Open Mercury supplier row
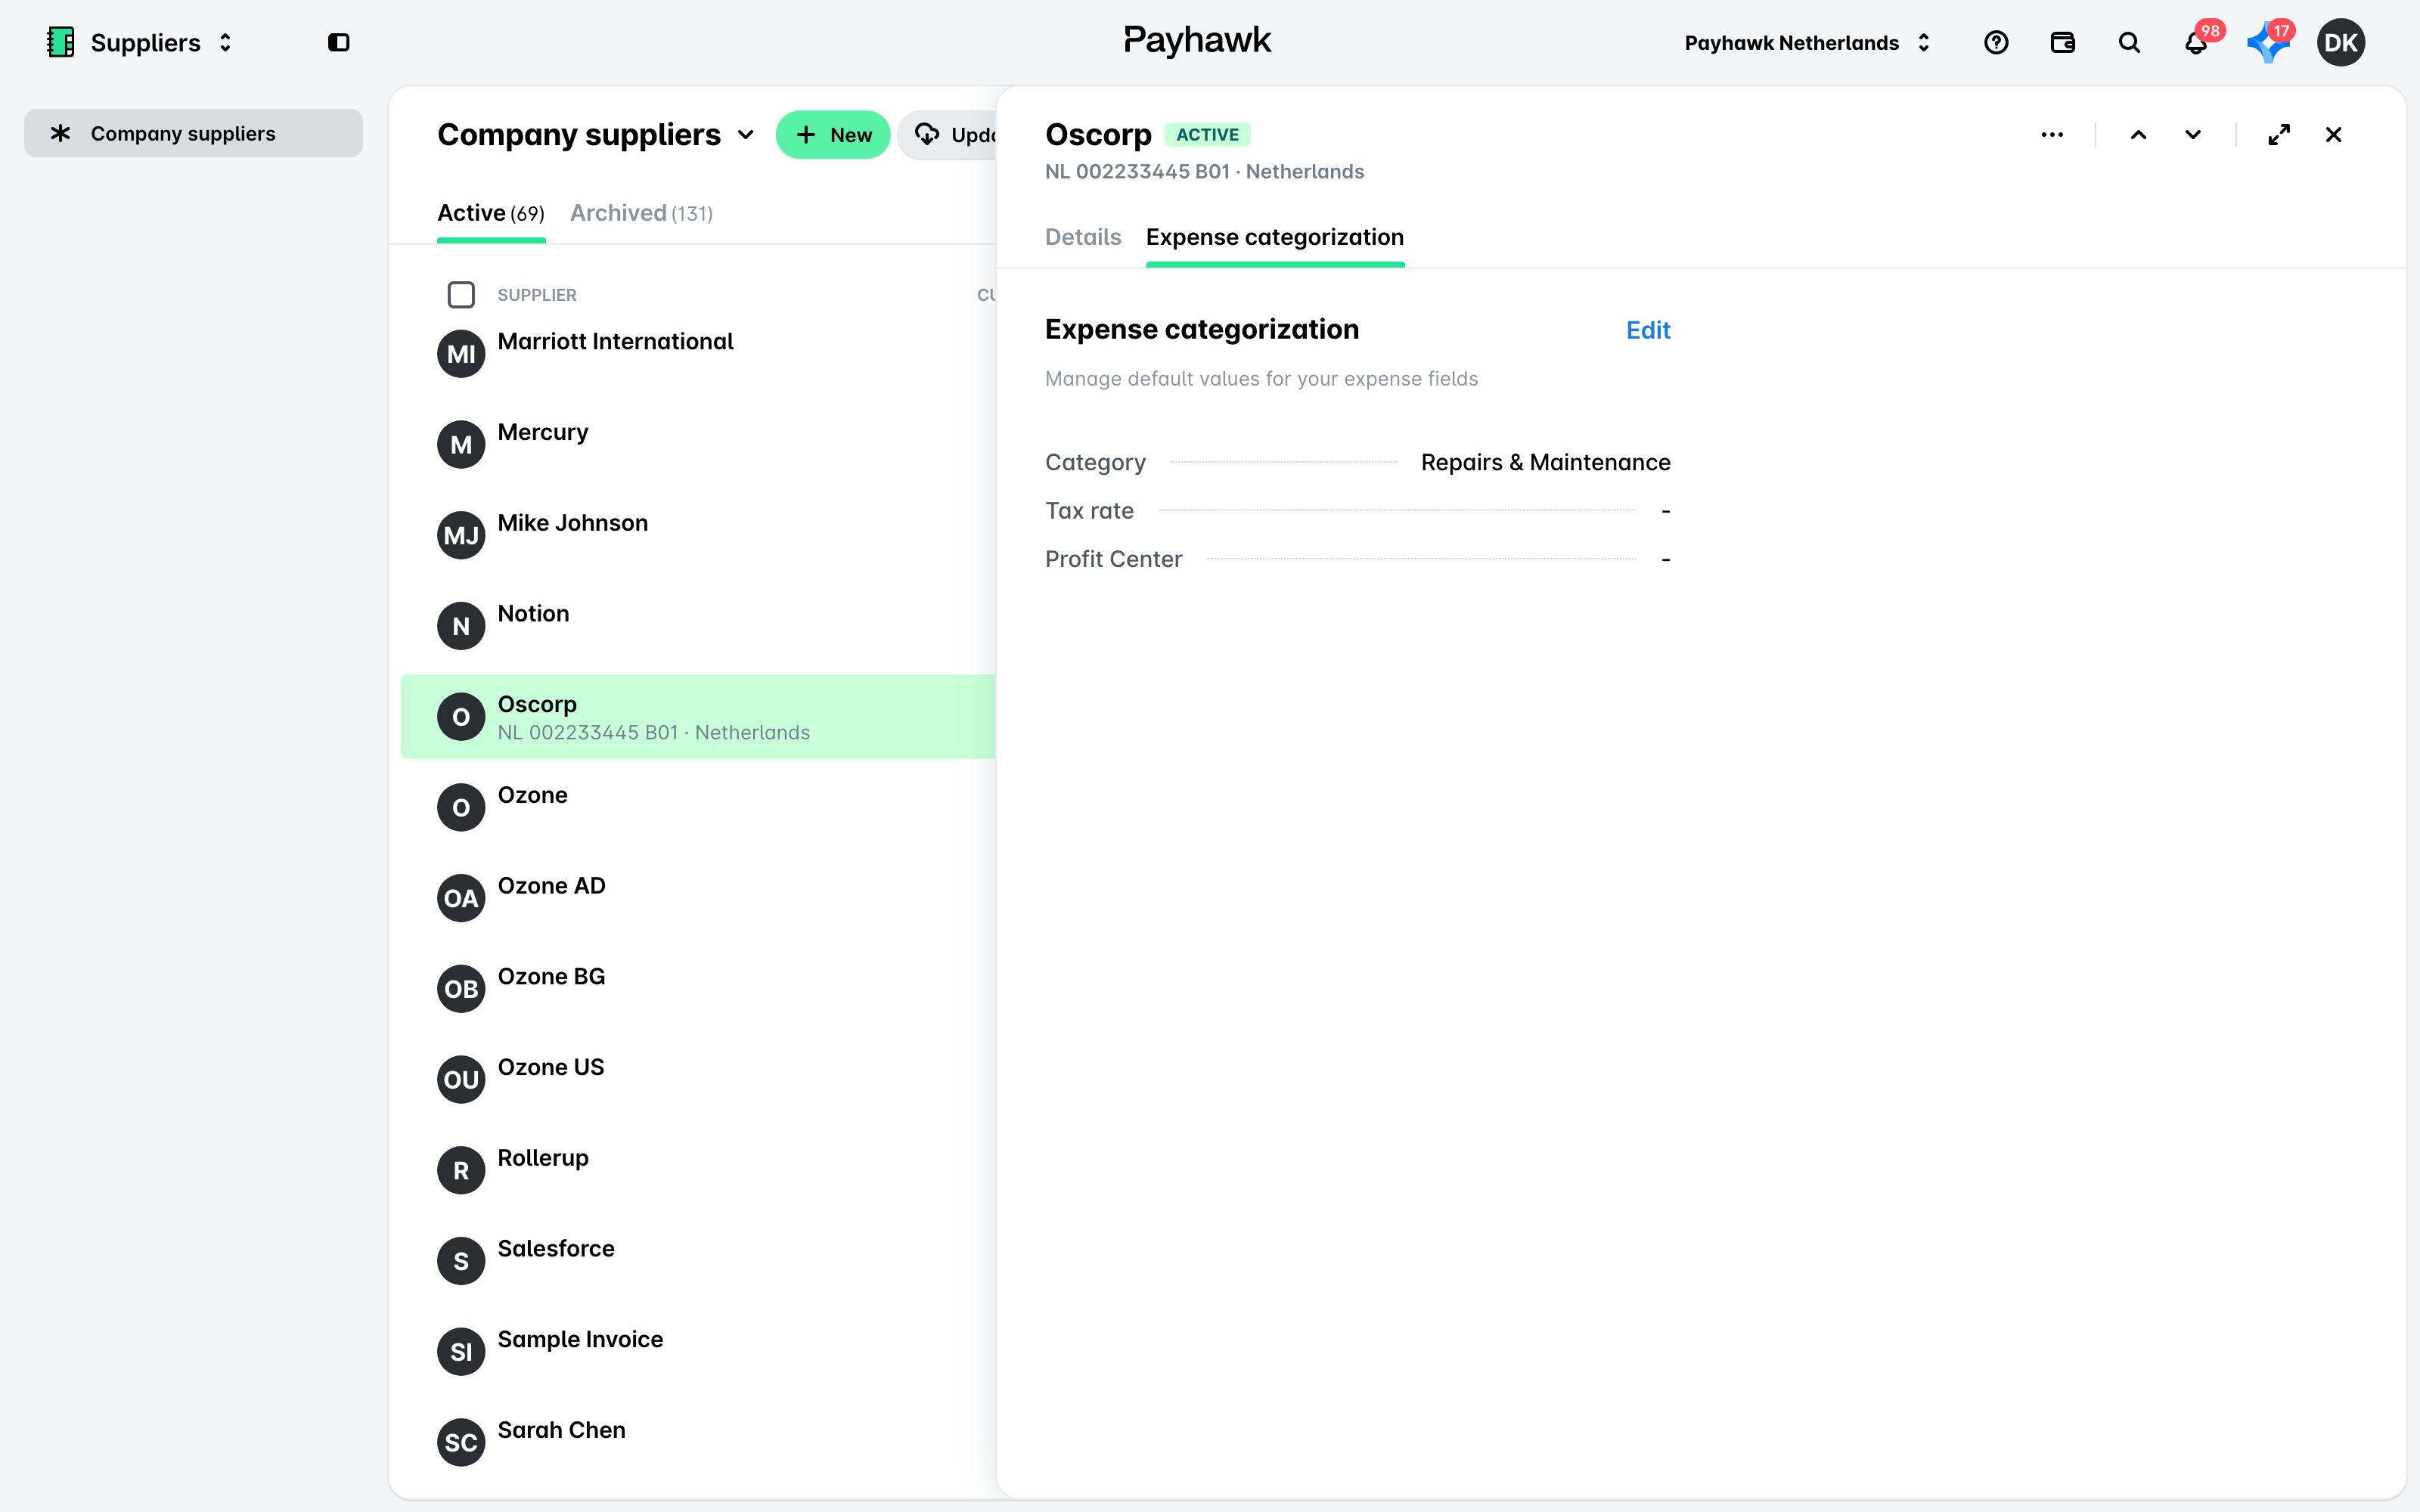Image resolution: width=2420 pixels, height=1512 pixels. coord(698,444)
